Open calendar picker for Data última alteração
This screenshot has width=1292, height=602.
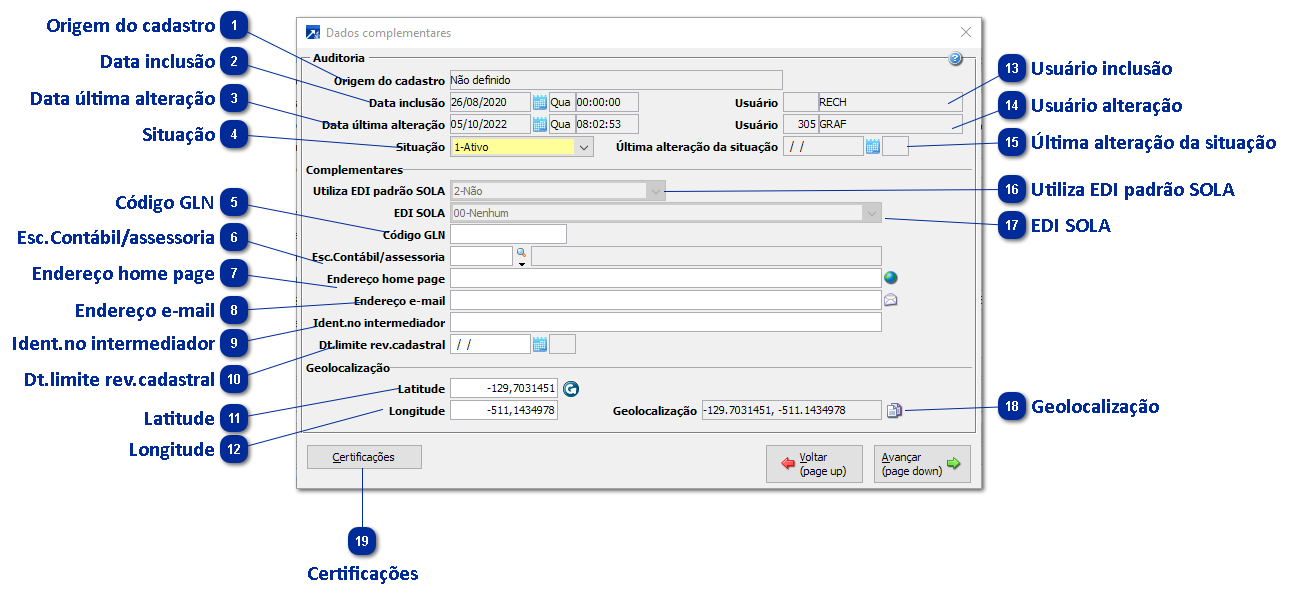[540, 125]
